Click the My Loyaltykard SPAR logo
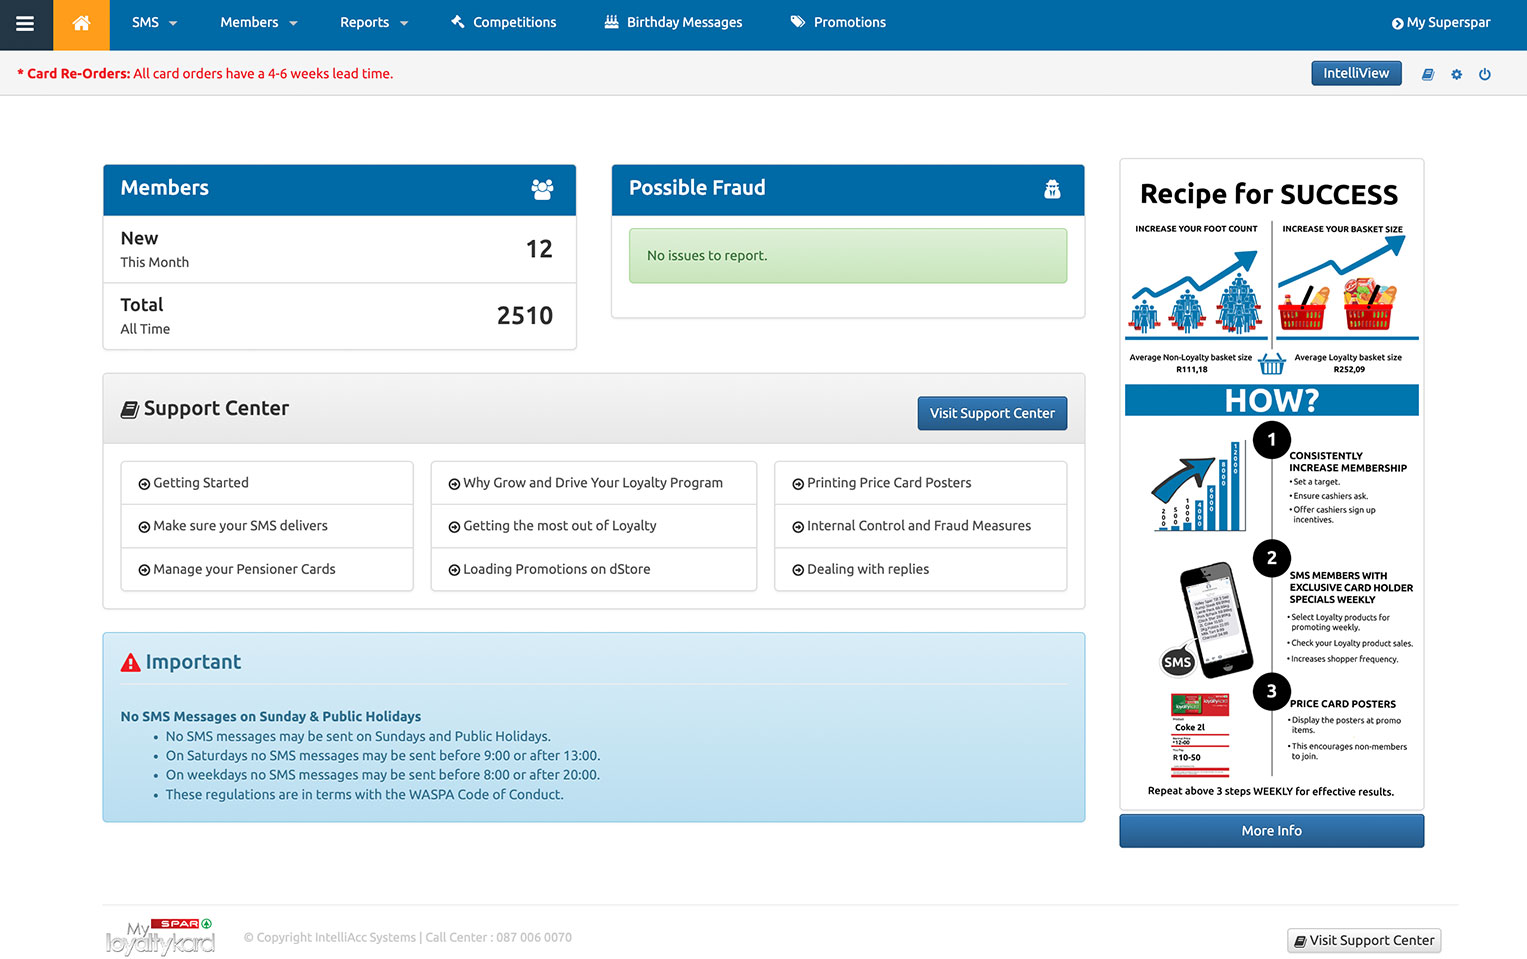The width and height of the screenshot is (1527, 959). pos(159,937)
